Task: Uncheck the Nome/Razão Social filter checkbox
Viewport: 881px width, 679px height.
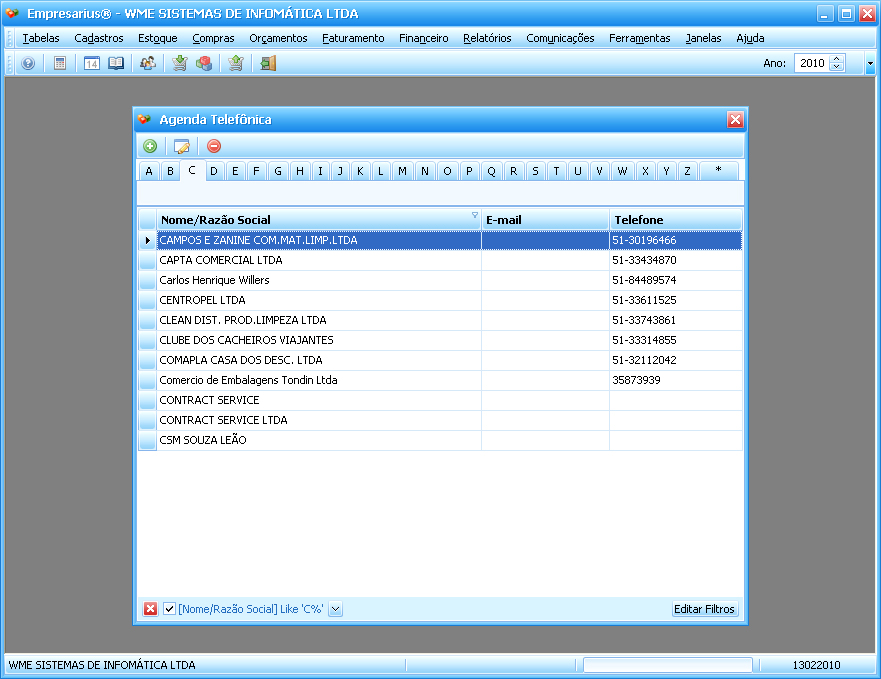Action: [x=170, y=609]
